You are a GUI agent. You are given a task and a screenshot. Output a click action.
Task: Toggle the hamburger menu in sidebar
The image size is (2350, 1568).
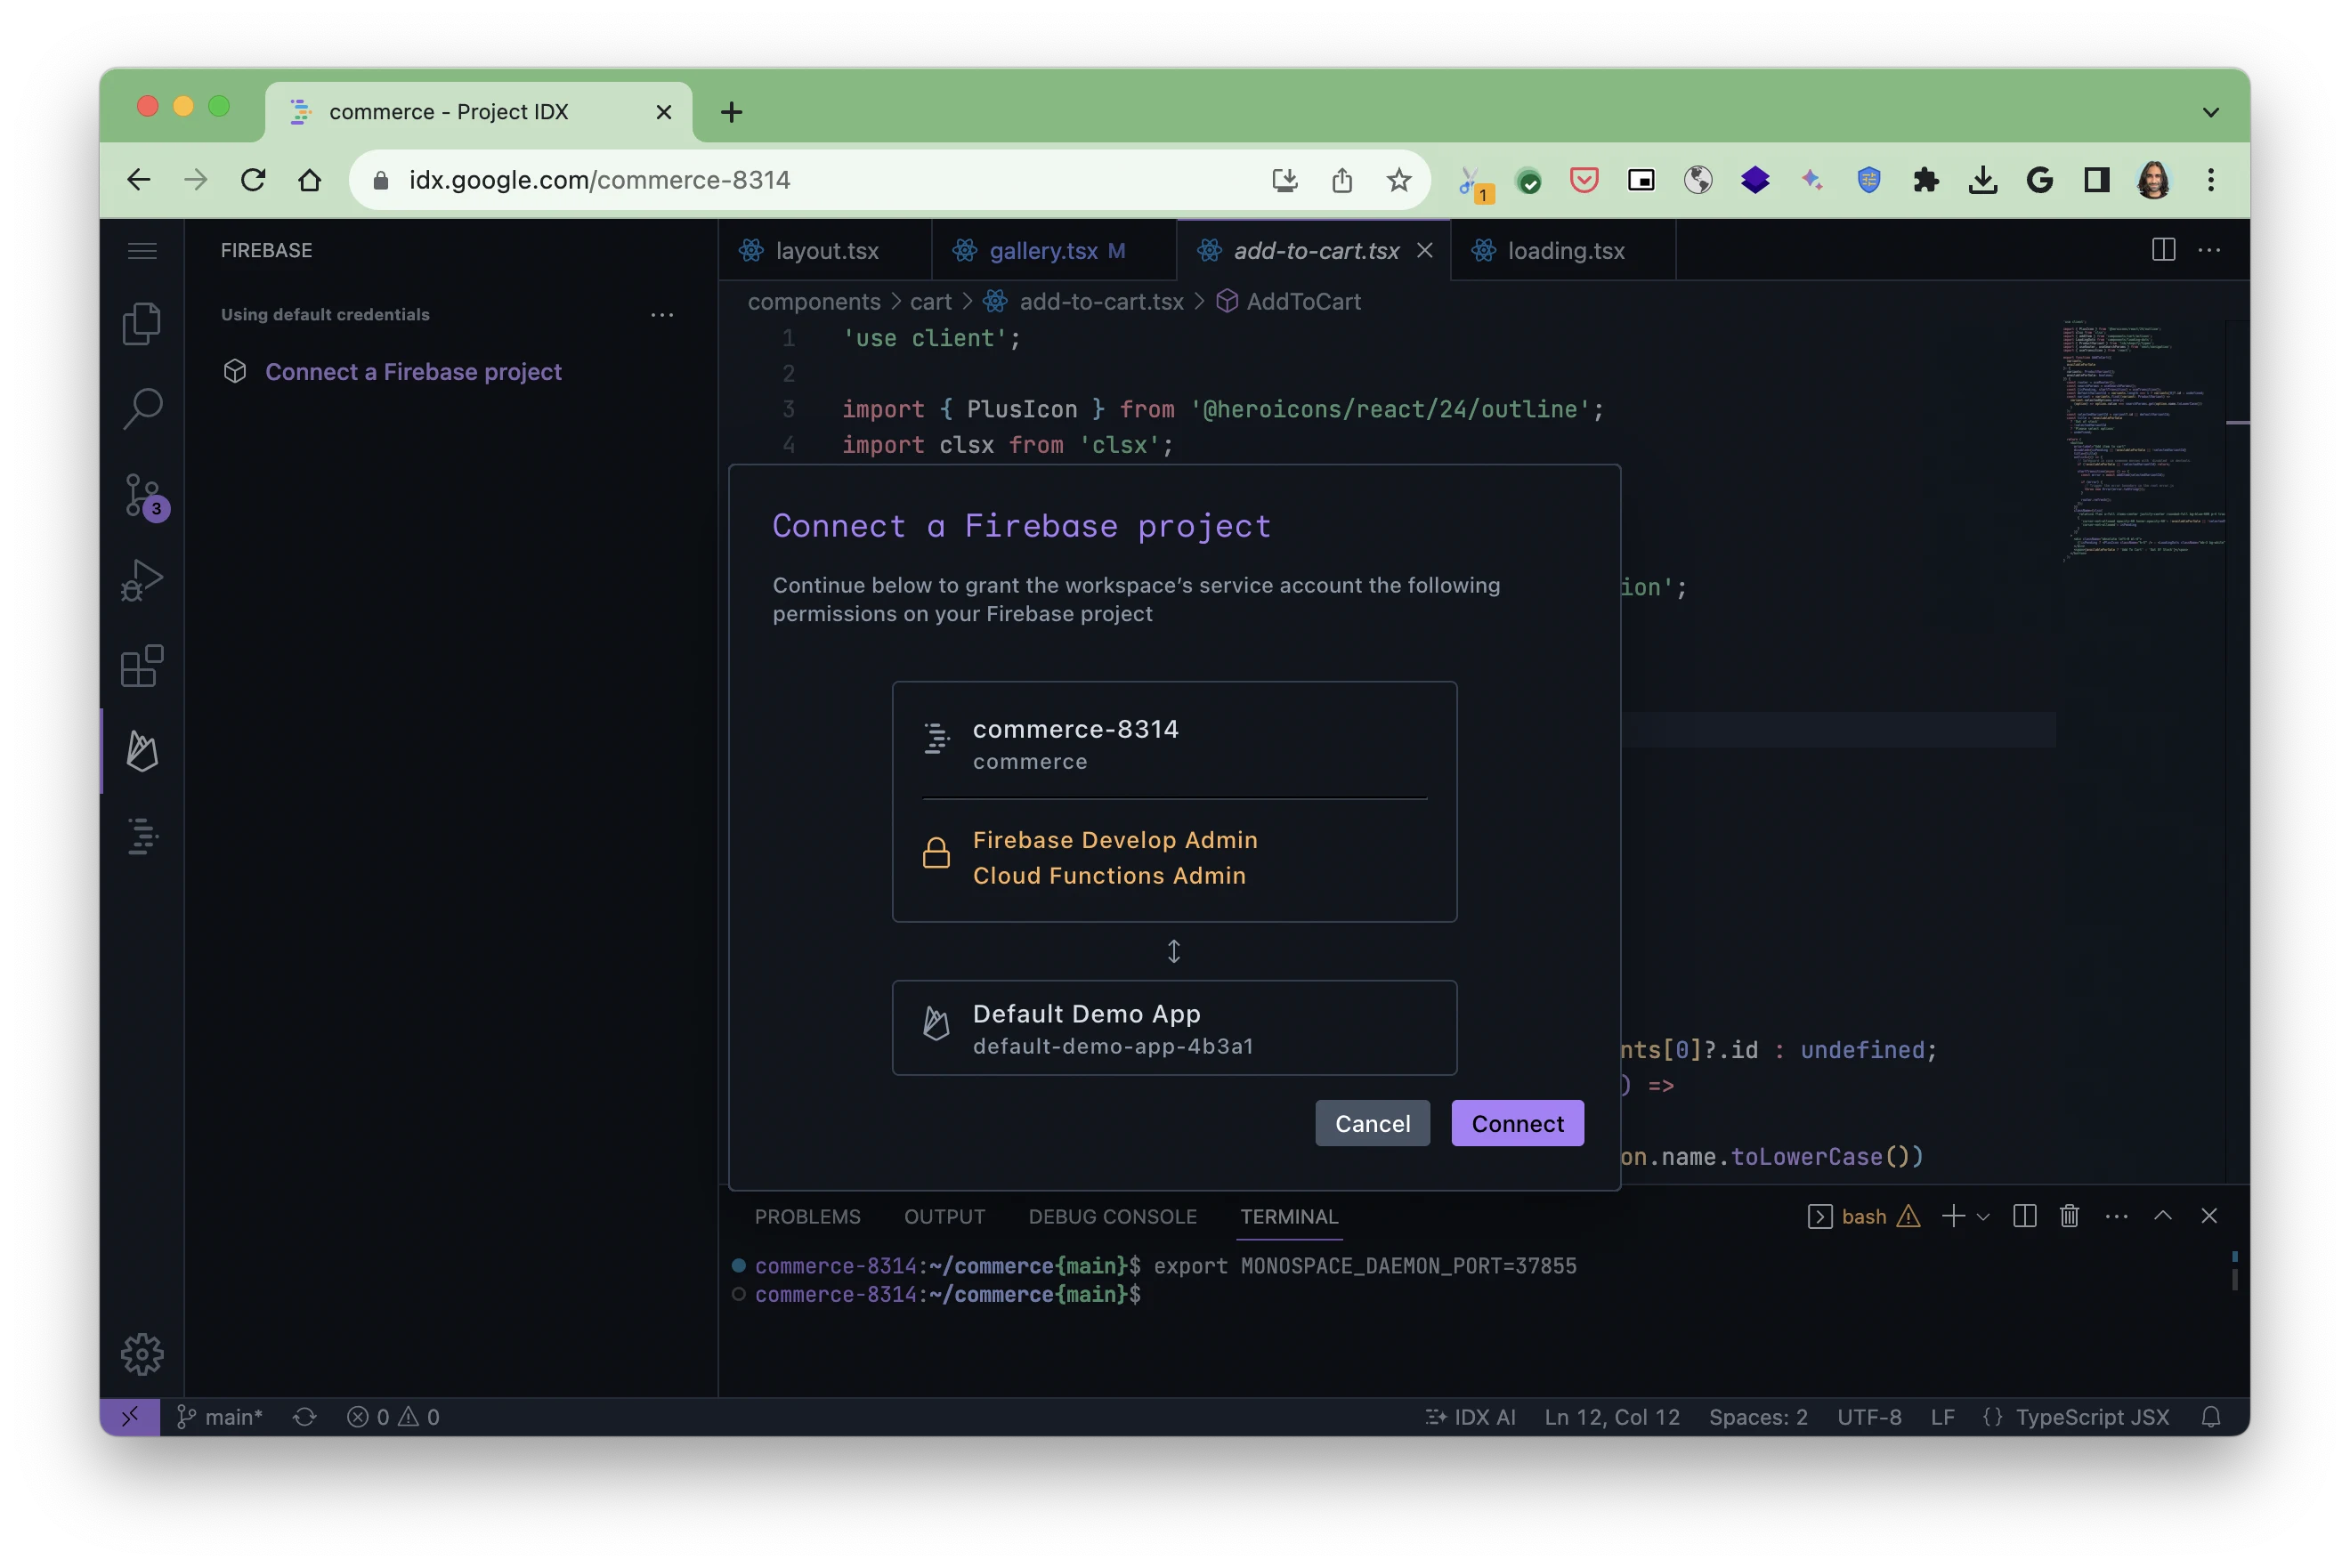142,250
